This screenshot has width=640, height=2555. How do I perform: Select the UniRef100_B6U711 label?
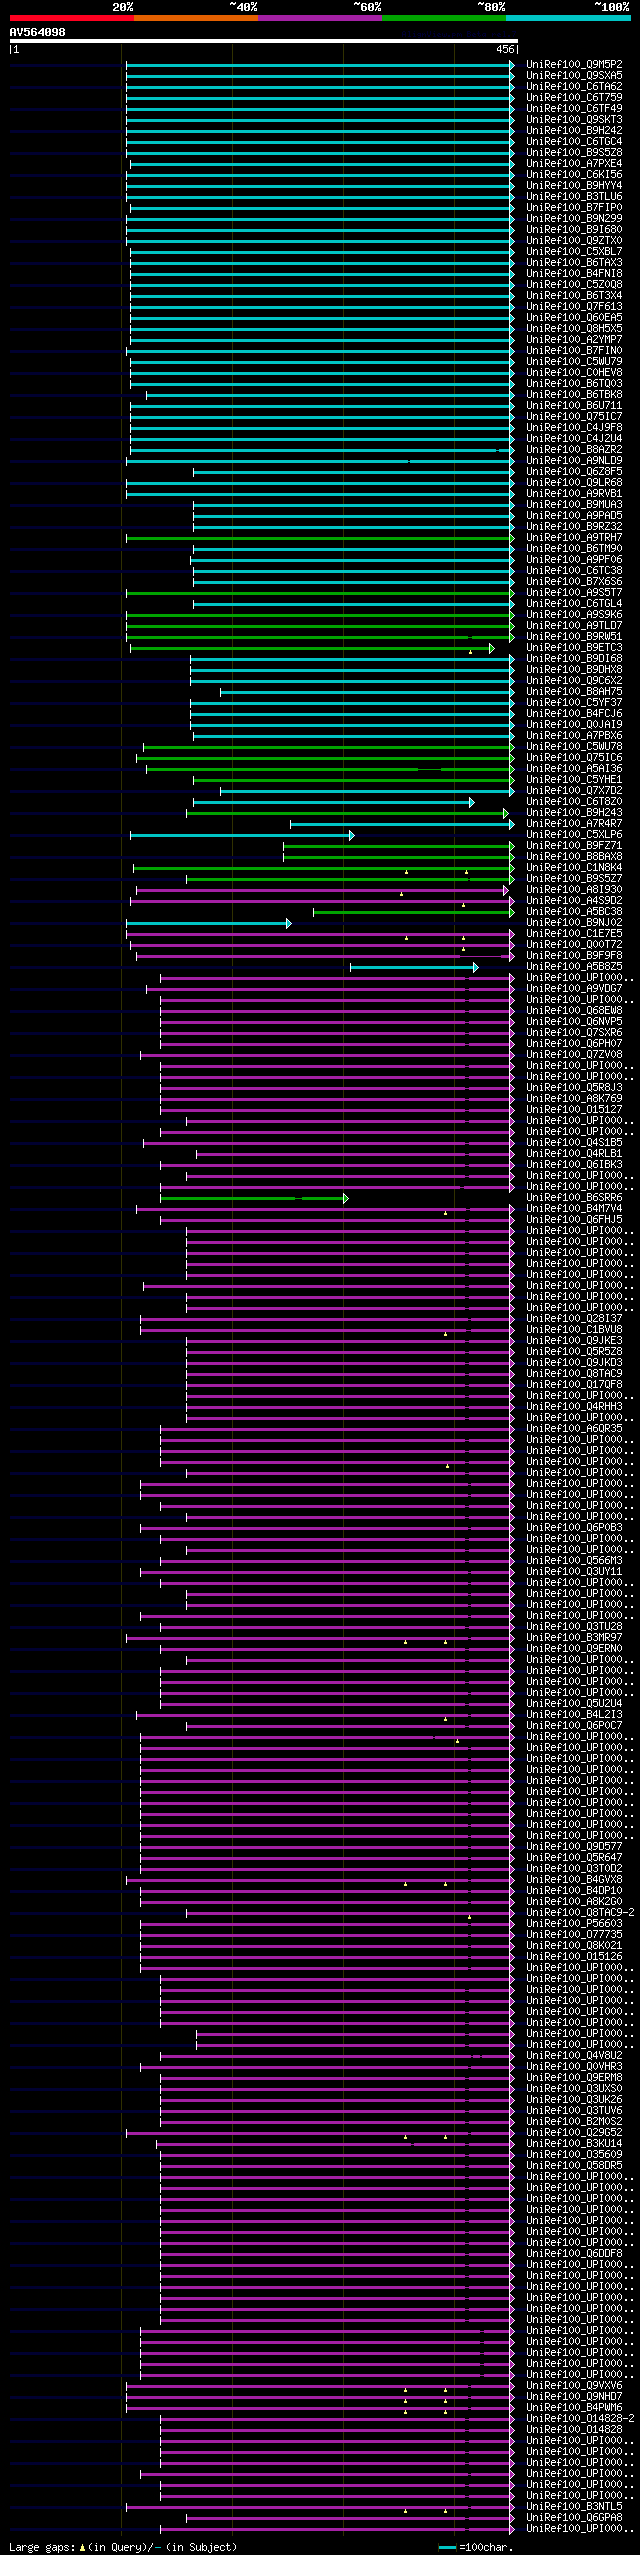click(574, 406)
